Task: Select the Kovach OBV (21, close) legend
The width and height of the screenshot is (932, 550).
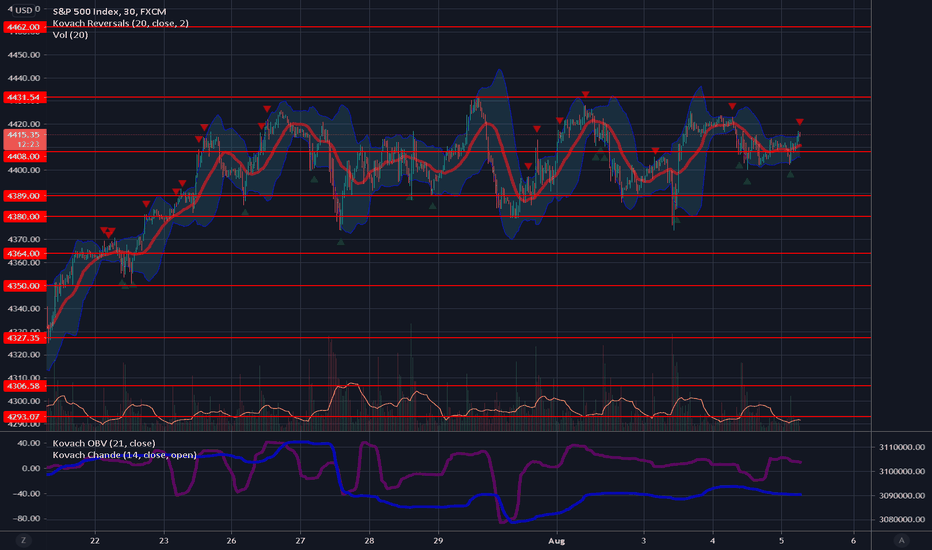Action: pyautogui.click(x=104, y=443)
